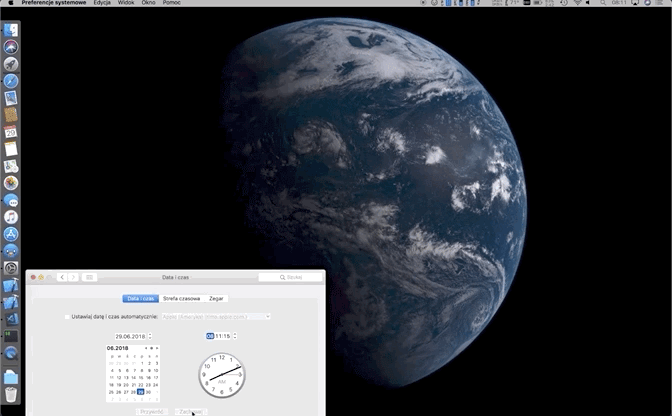Open the Trash in the Dock
This screenshot has width=672, height=416.
point(11,394)
